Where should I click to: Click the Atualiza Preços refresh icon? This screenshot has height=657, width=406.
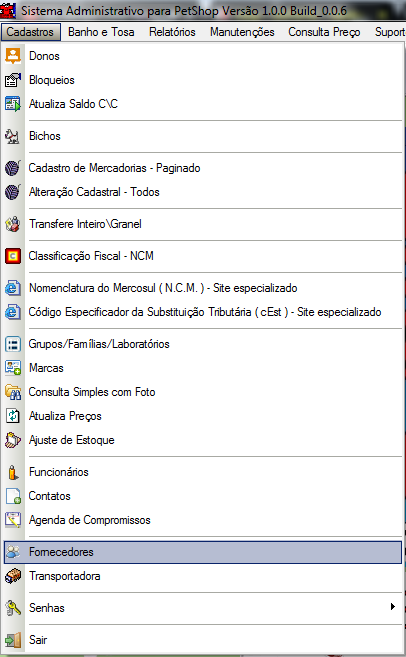(x=13, y=416)
